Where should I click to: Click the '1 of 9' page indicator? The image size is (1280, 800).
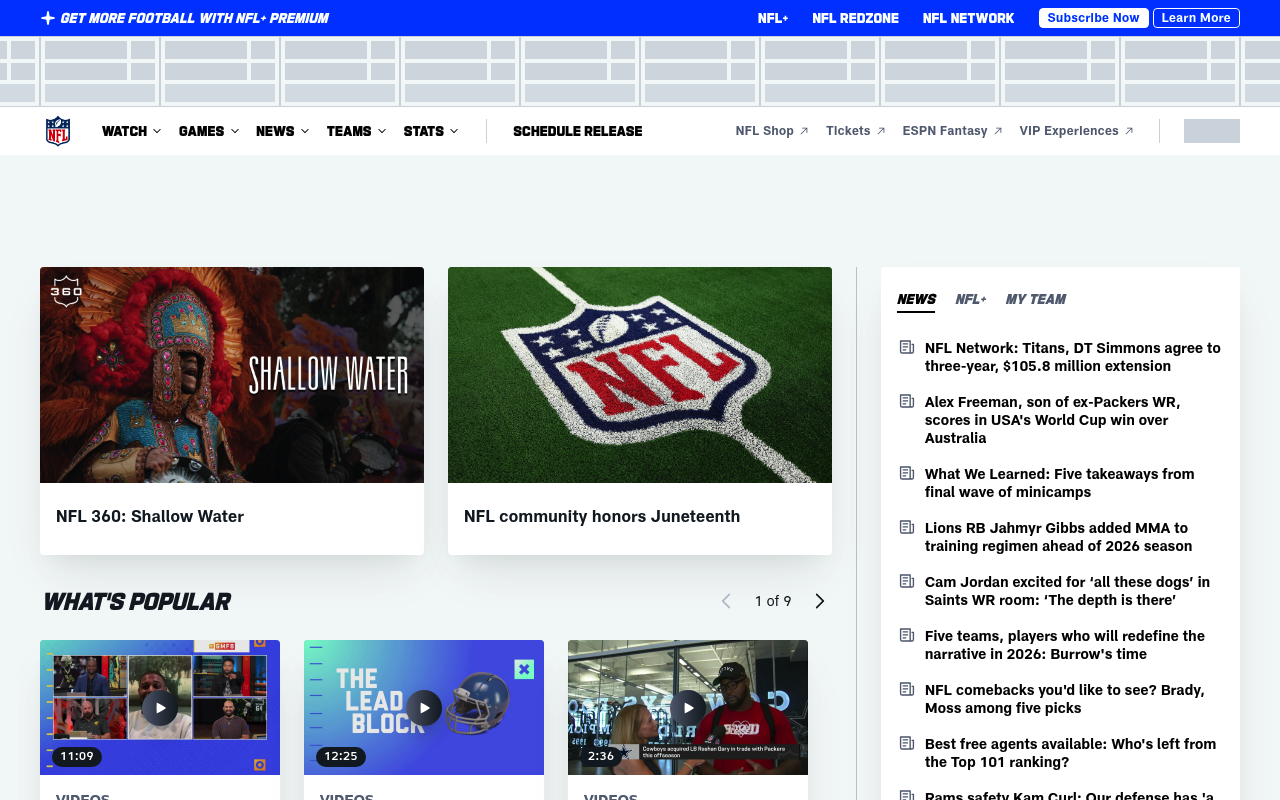773,601
